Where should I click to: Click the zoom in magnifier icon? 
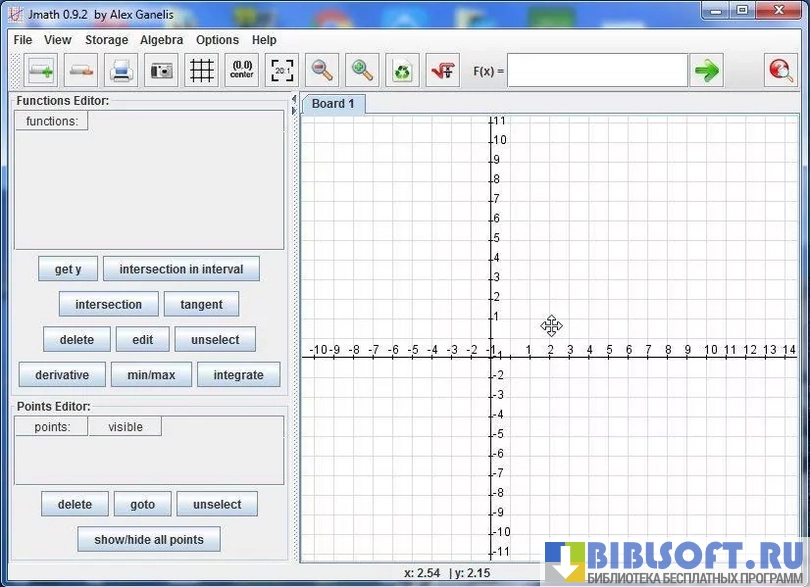pos(362,71)
